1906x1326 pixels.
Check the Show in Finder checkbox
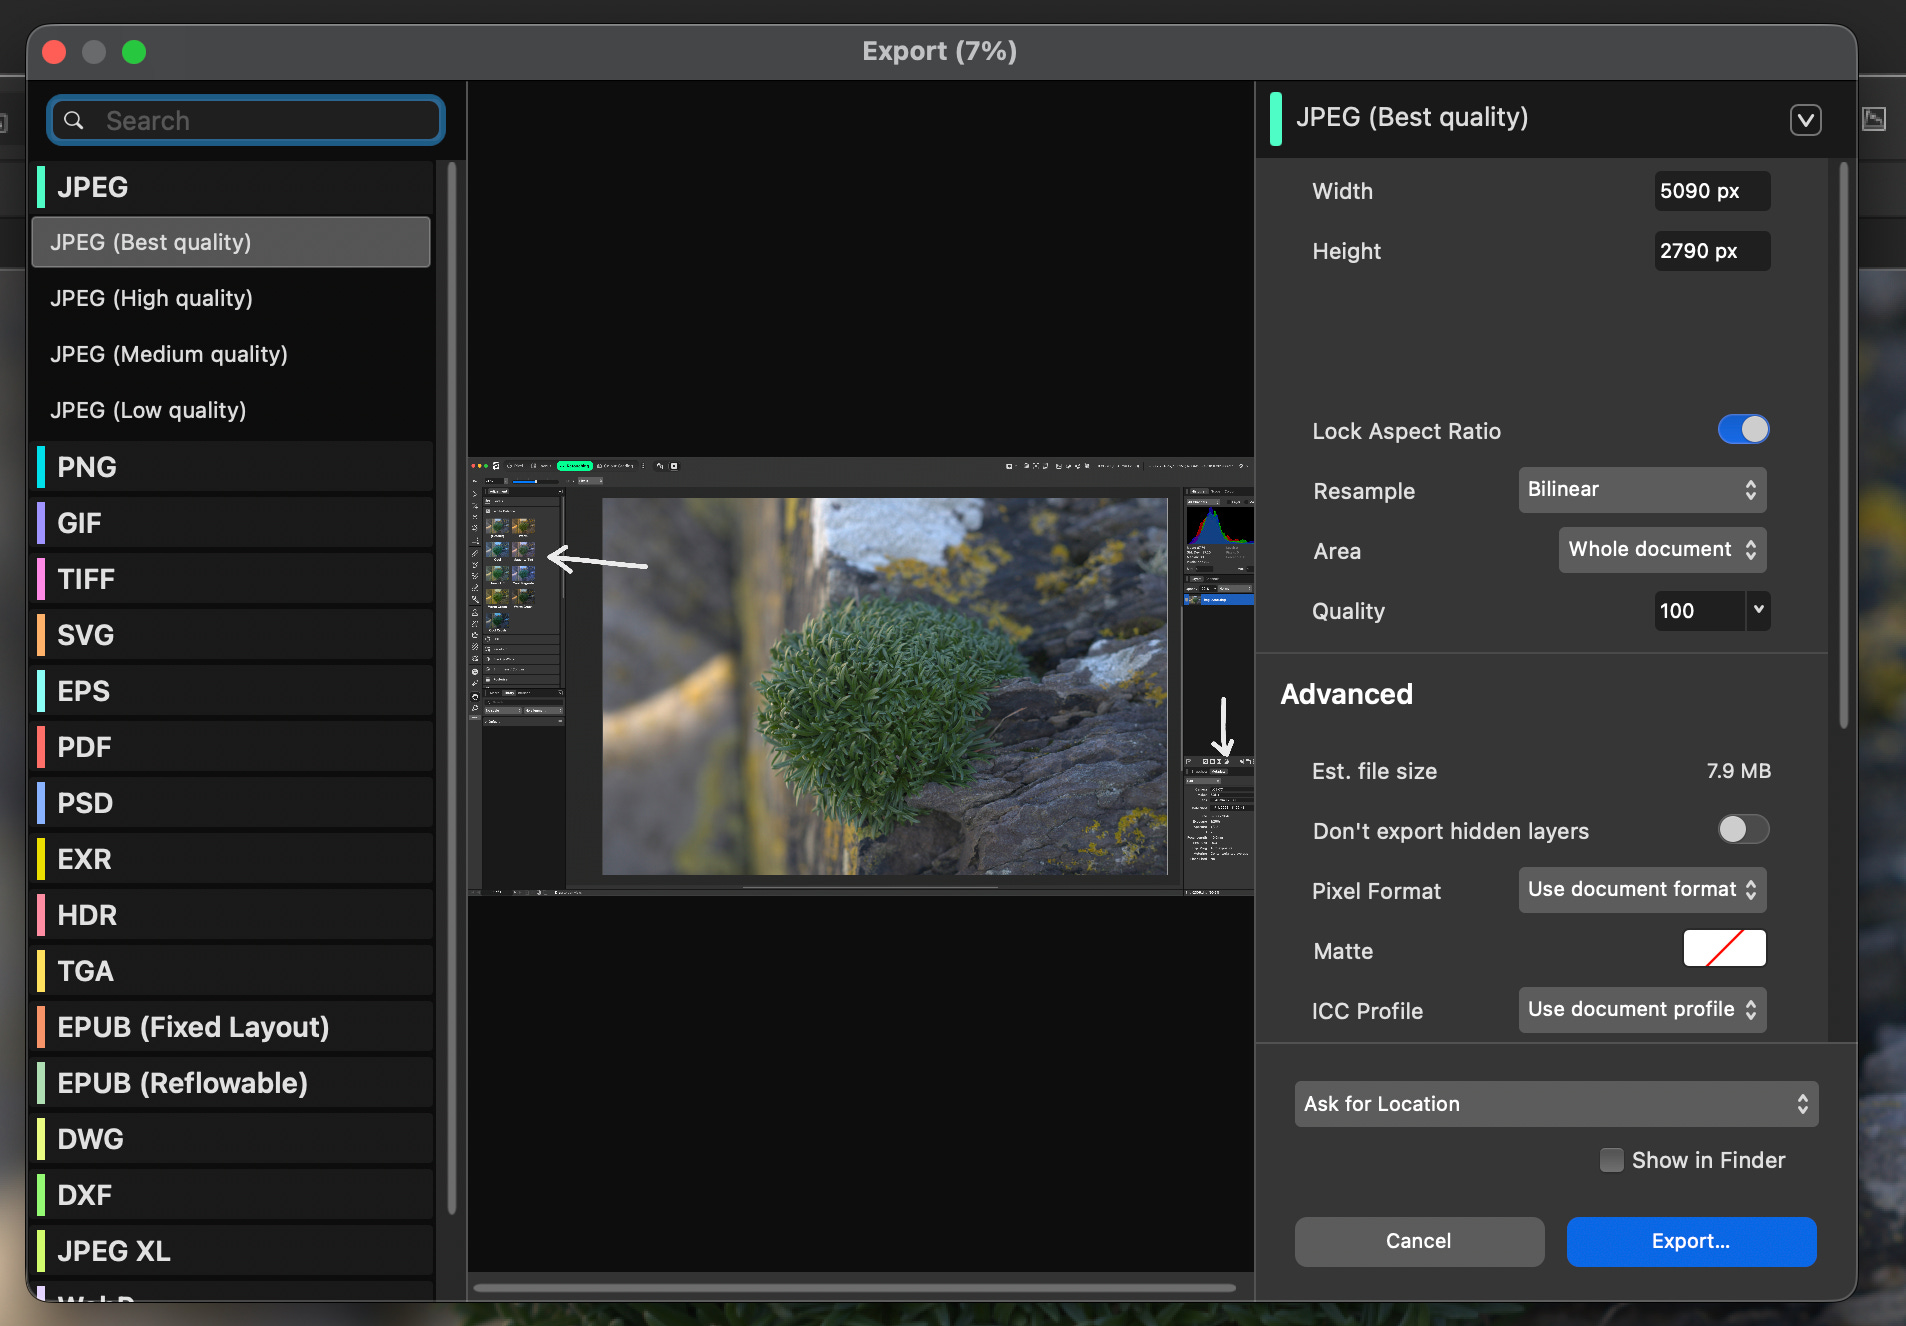(1611, 1160)
